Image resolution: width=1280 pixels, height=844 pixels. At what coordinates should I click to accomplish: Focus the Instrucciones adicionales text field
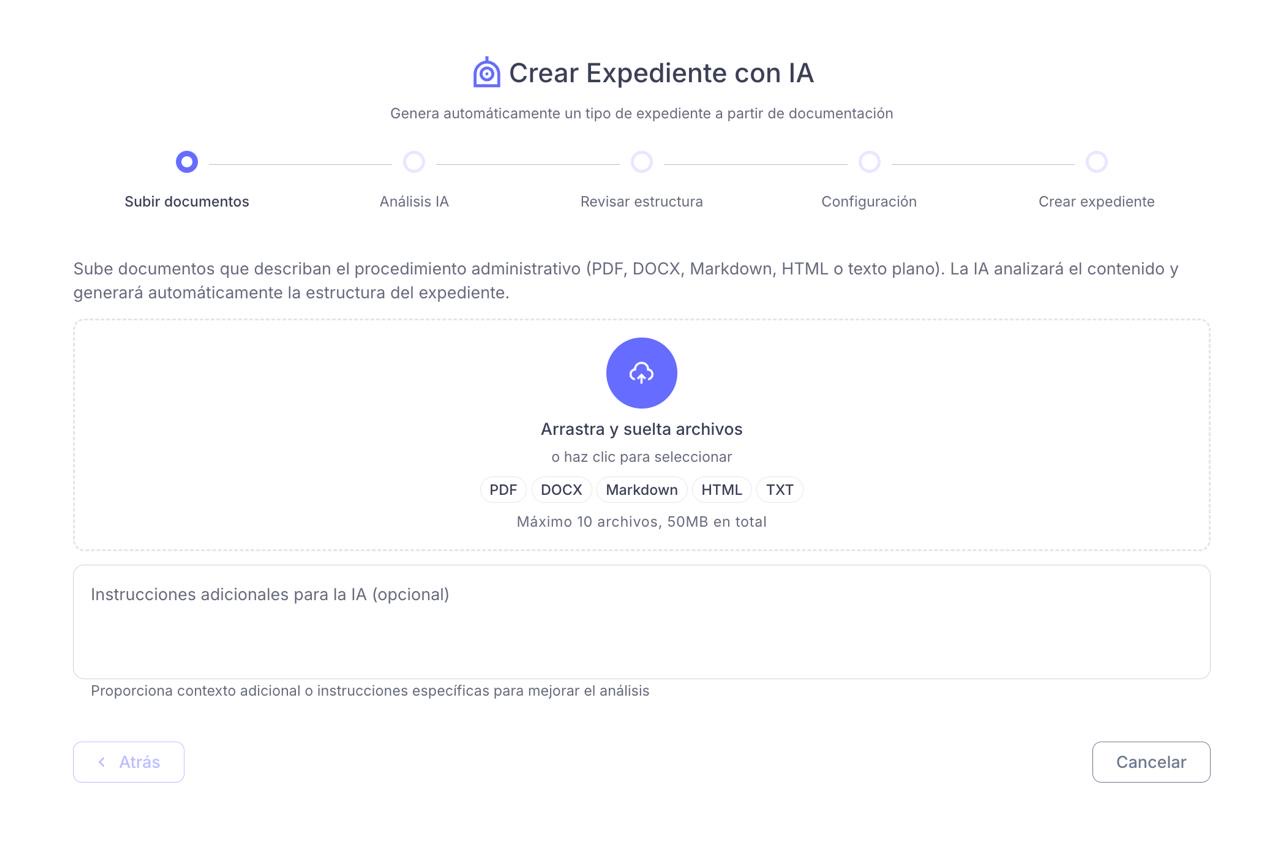[642, 622]
